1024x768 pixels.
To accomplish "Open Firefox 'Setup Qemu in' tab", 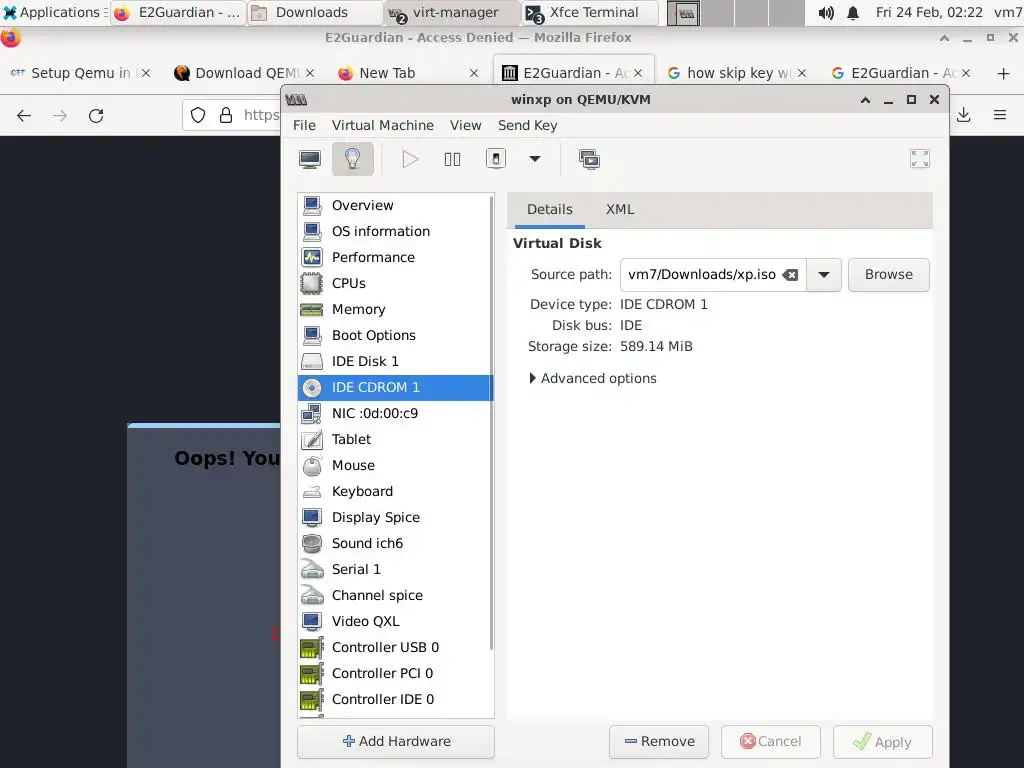I will coord(80,73).
